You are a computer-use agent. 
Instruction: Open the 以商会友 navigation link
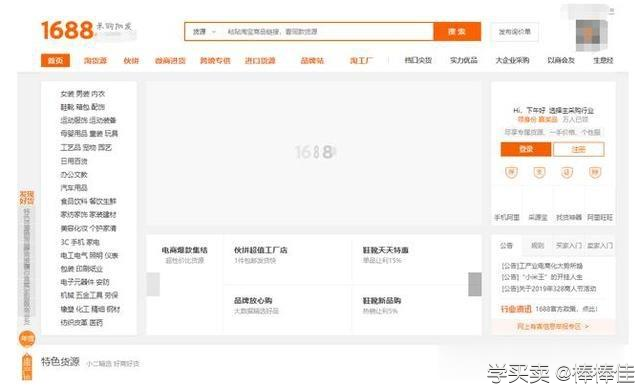561,60
